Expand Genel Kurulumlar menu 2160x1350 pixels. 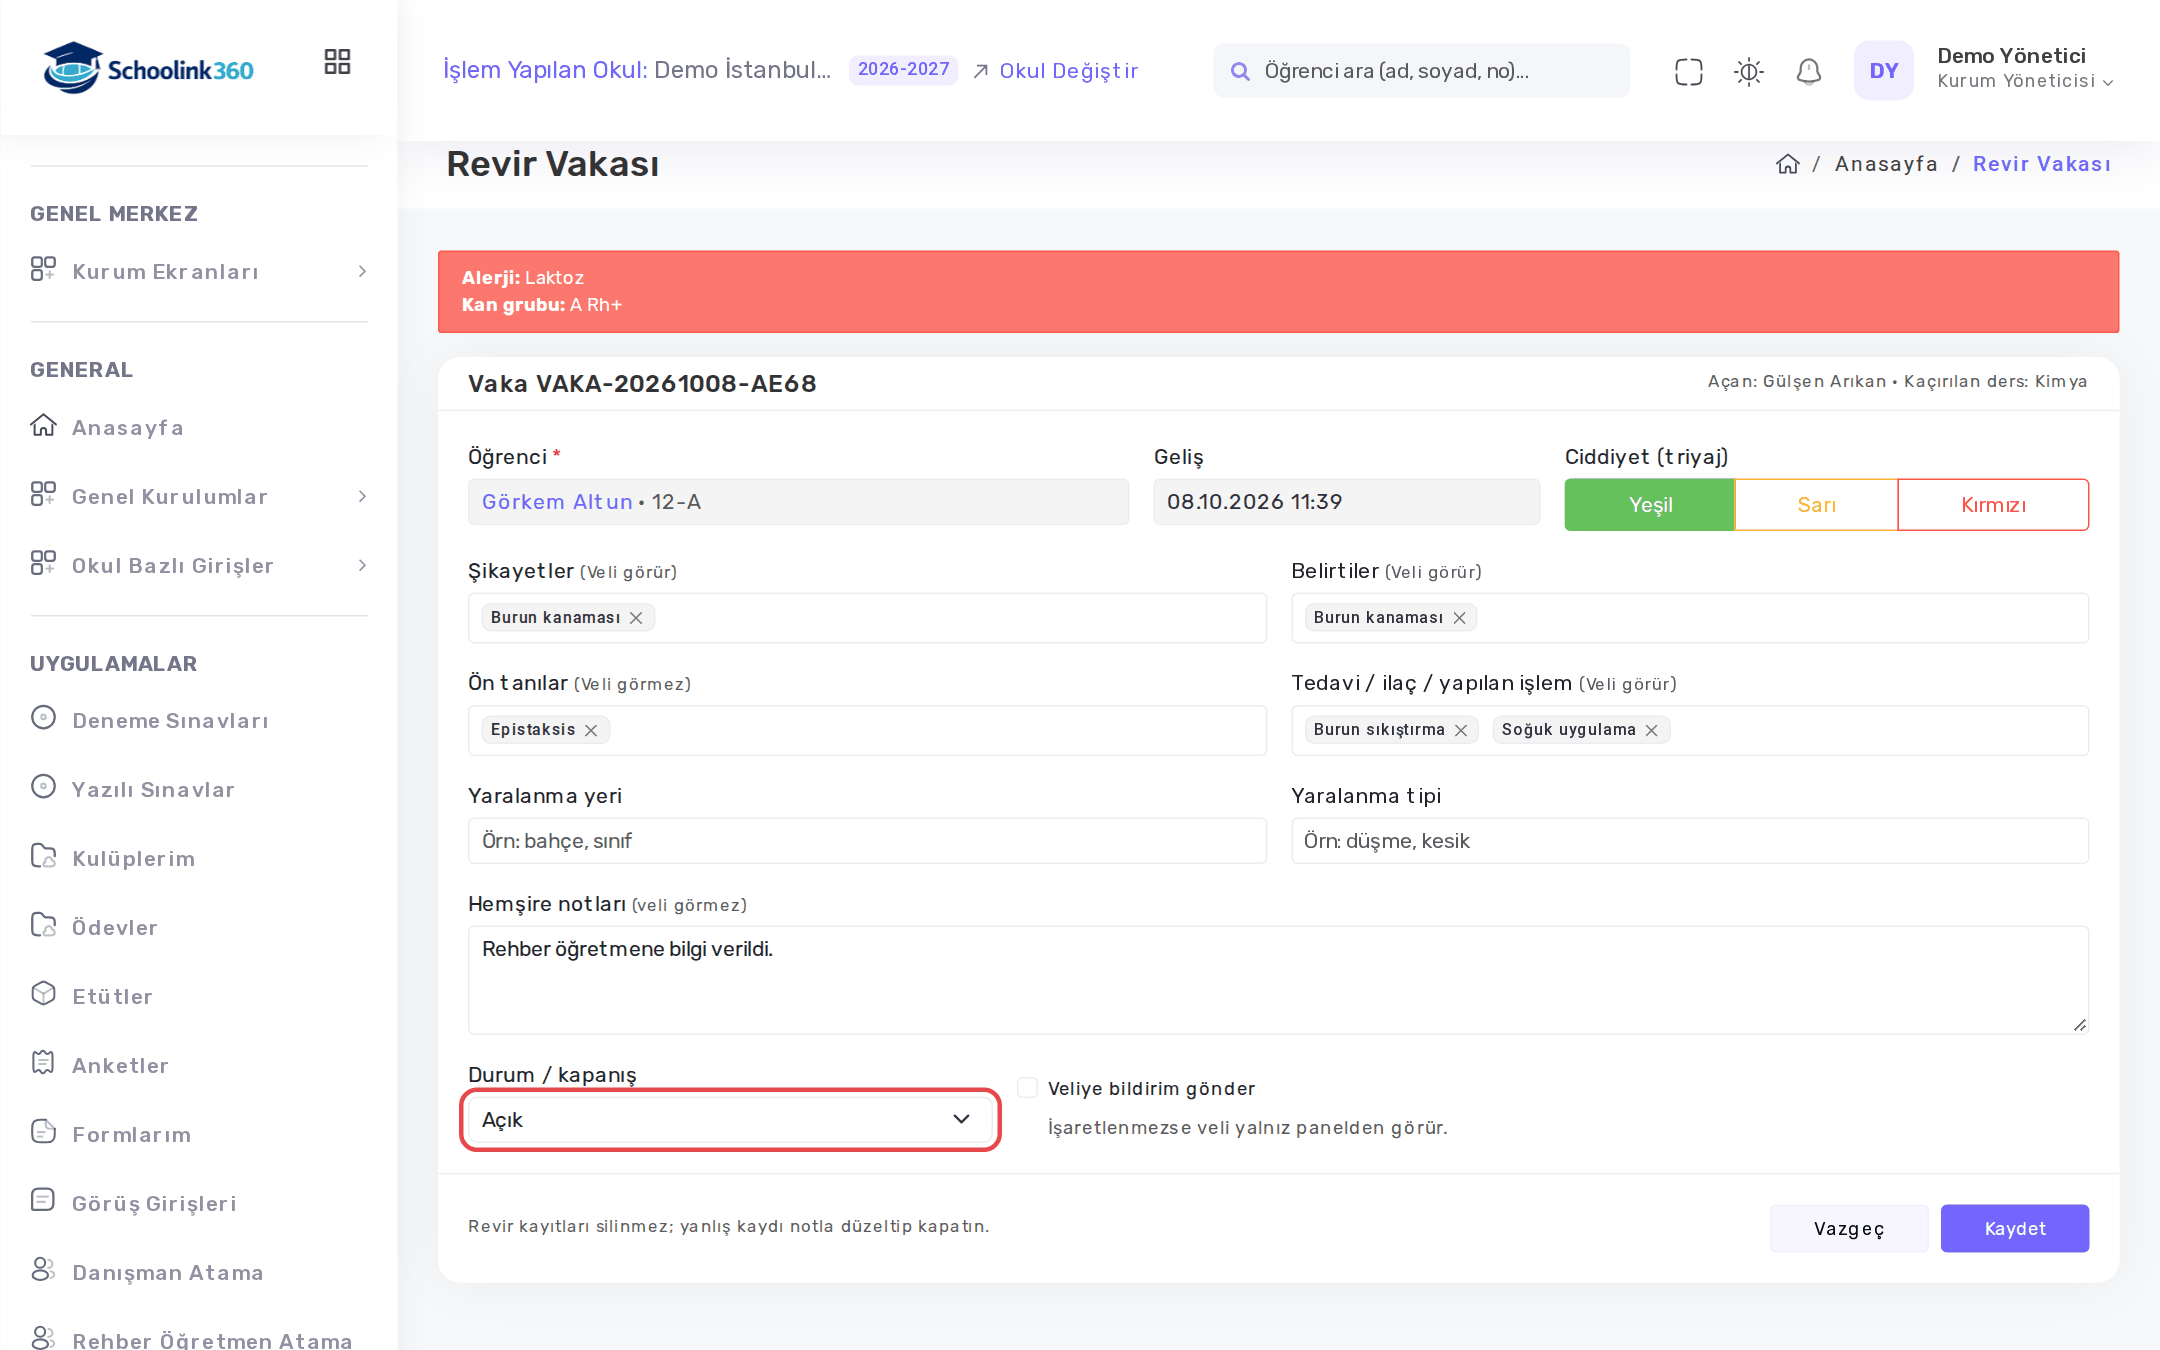(x=199, y=496)
